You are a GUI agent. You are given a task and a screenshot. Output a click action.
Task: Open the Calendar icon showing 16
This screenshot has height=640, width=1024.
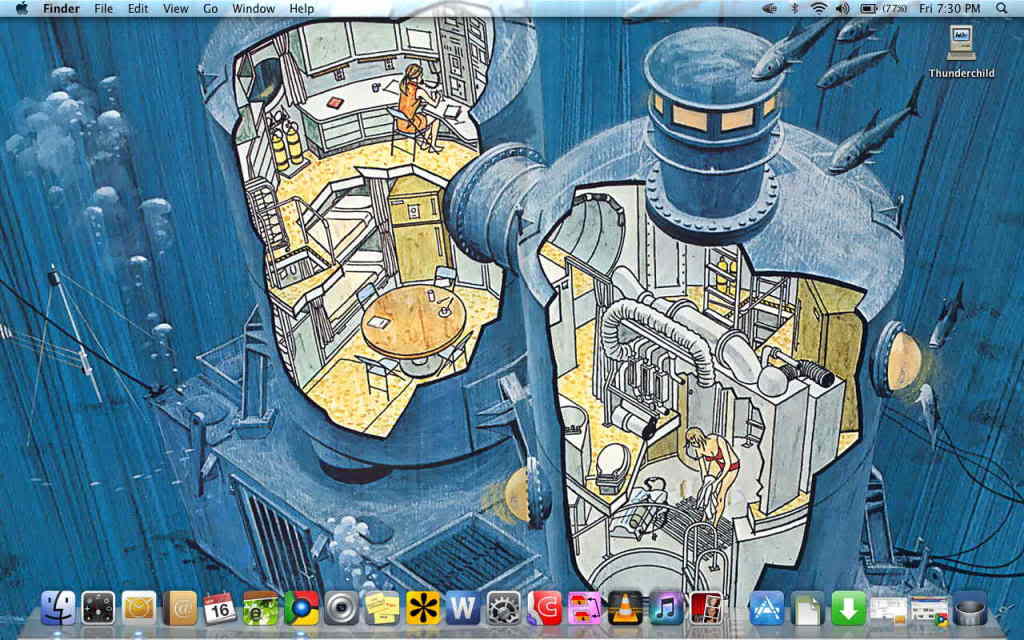tap(219, 608)
